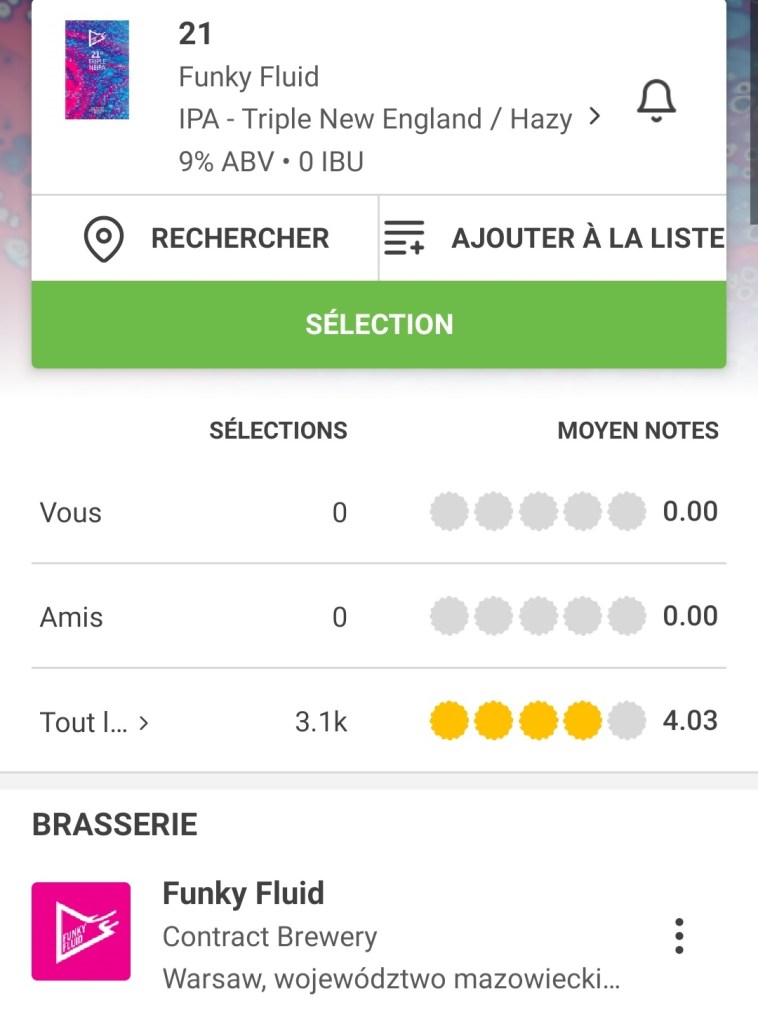Open the three-dot brewery options menu
This screenshot has height=1024, width=758.
point(679,935)
